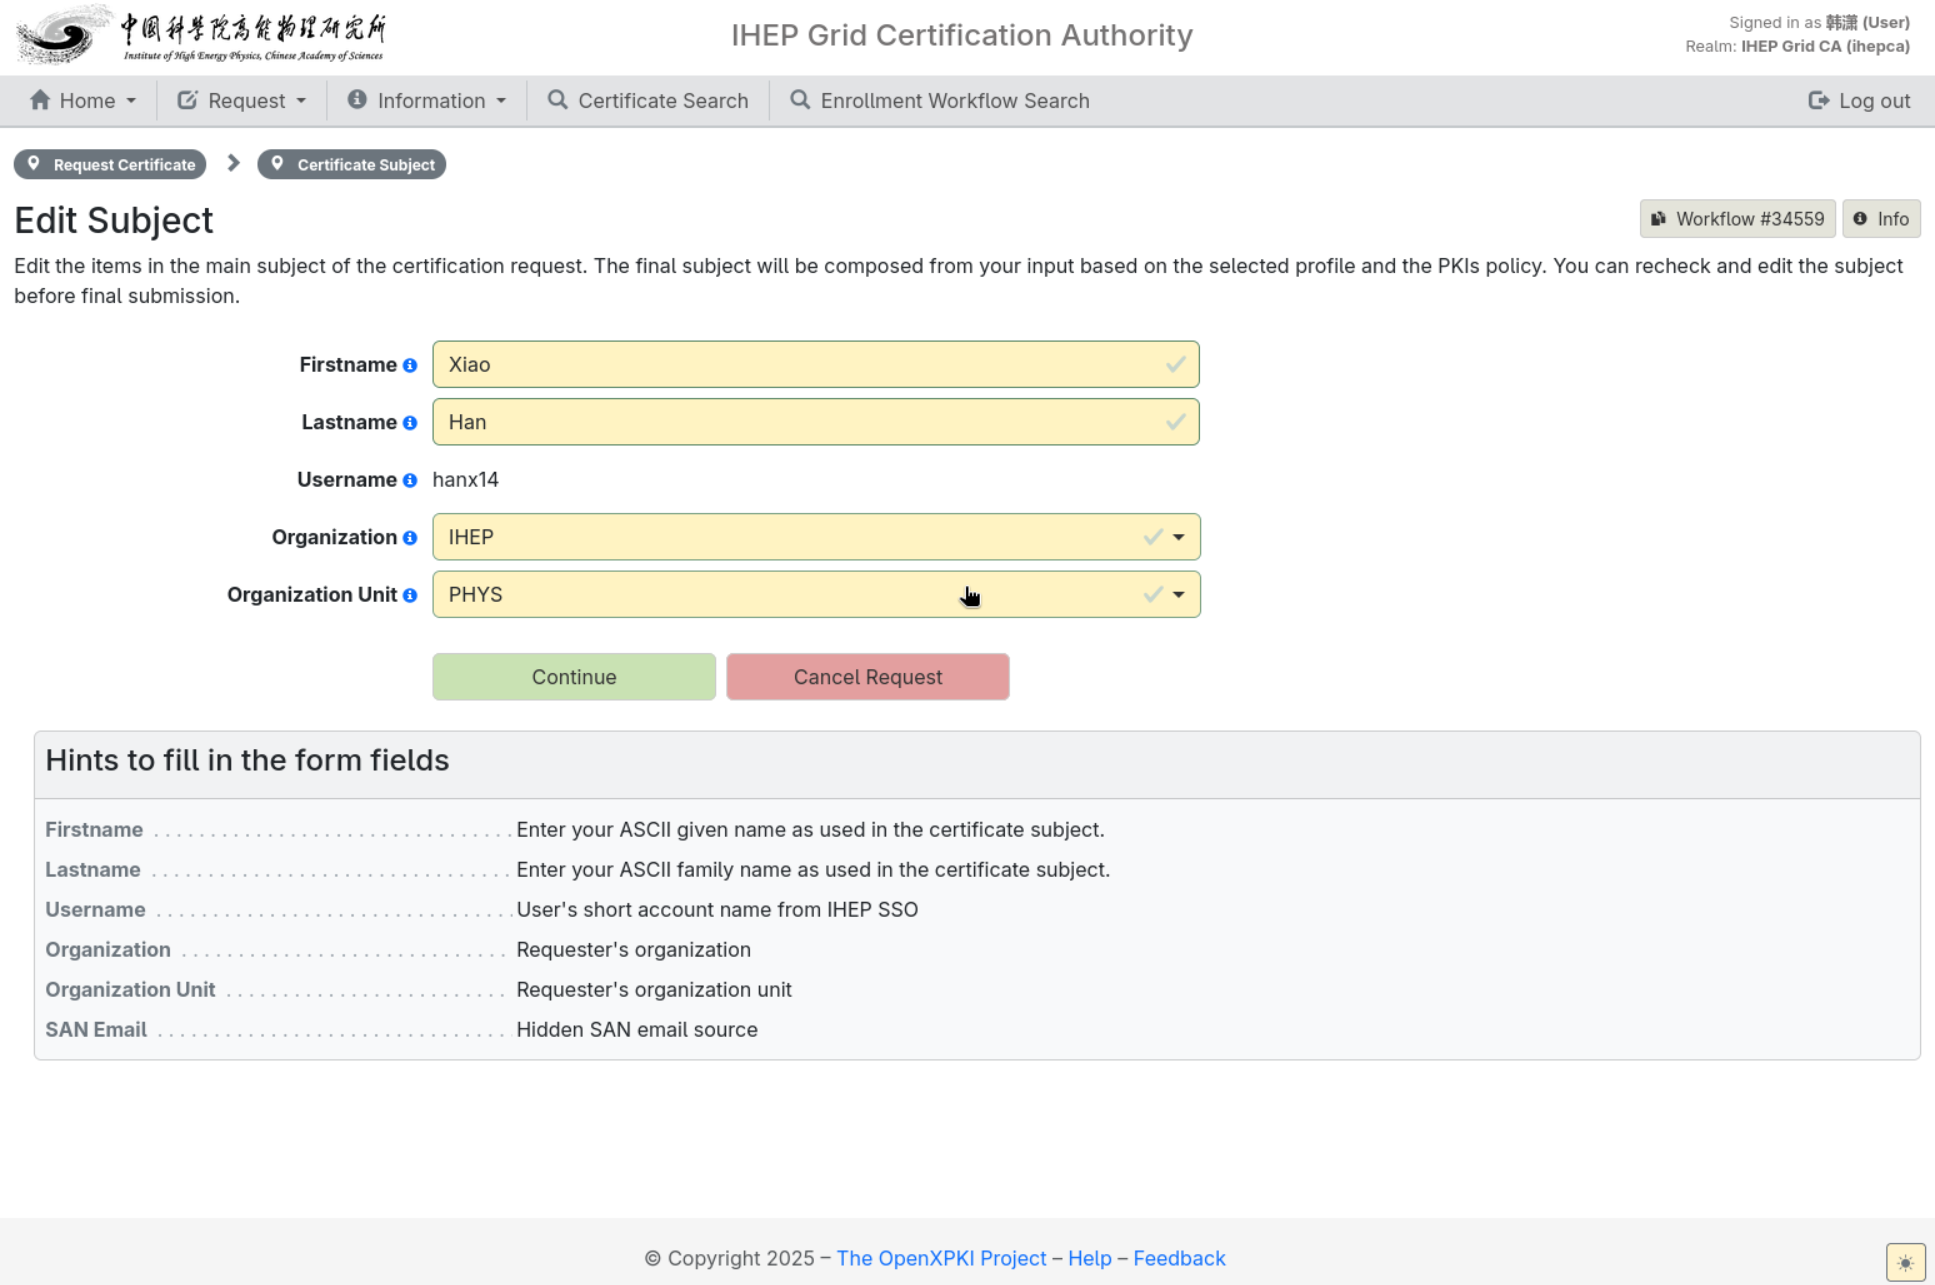1935x1285 pixels.
Task: Click the Lastname field containing Han
Action: tap(816, 422)
